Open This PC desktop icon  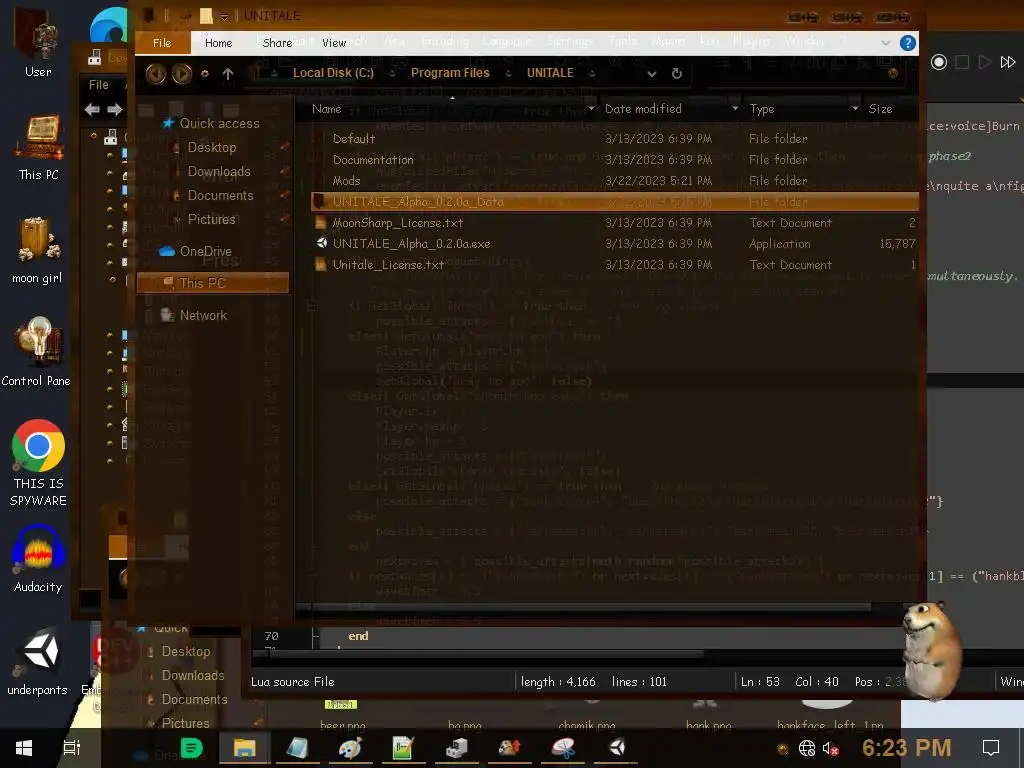click(x=39, y=148)
